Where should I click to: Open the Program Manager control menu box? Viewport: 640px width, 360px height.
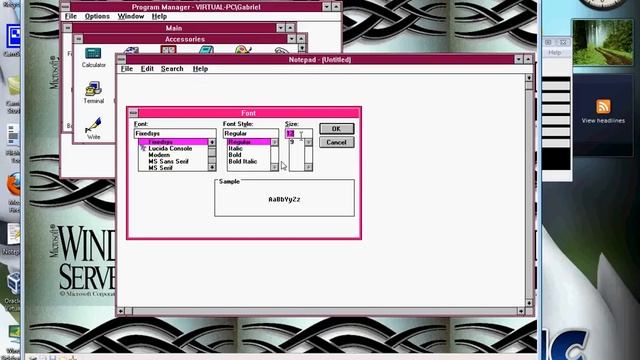pos(65,7)
